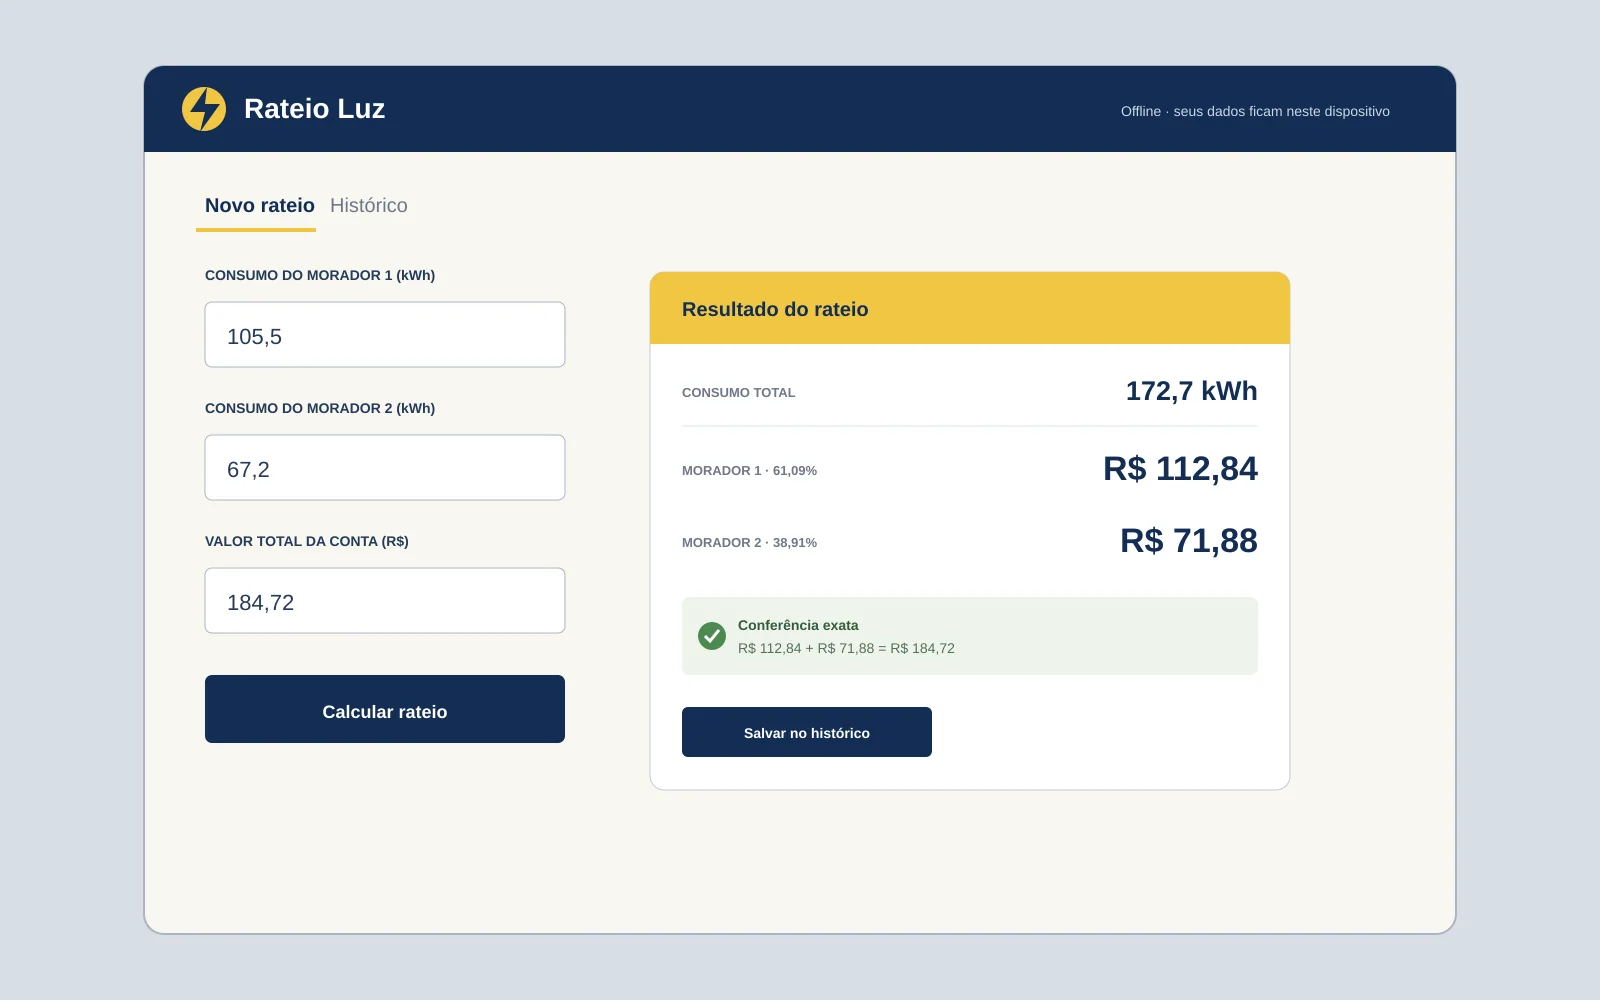1600x1000 pixels.
Task: Focus the Valor total da conta field
Action: coord(385,601)
